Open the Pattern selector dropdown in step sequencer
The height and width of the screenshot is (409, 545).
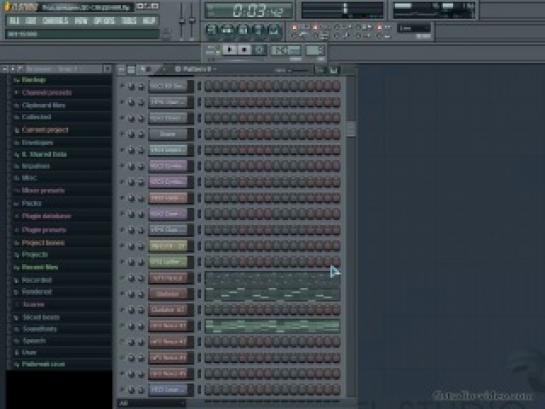(x=196, y=69)
